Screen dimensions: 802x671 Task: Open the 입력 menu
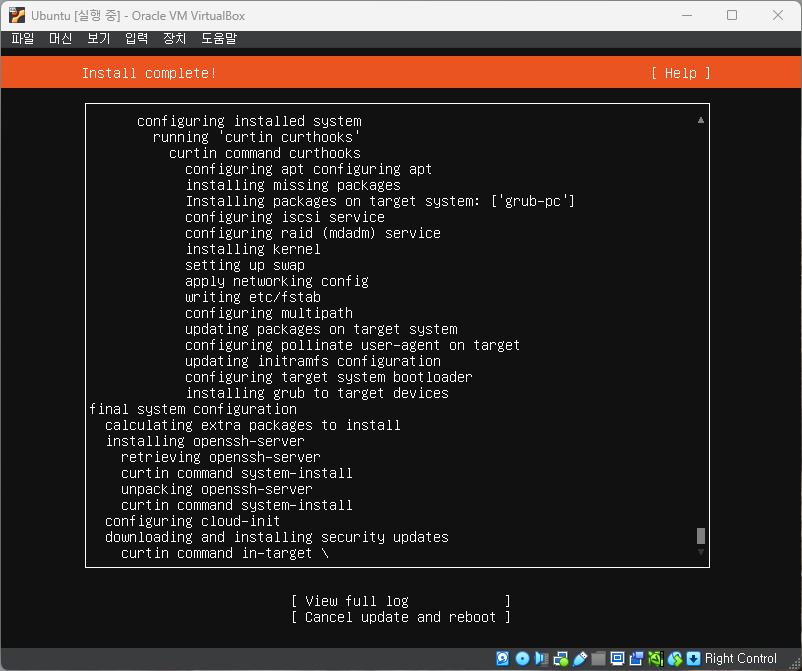137,38
